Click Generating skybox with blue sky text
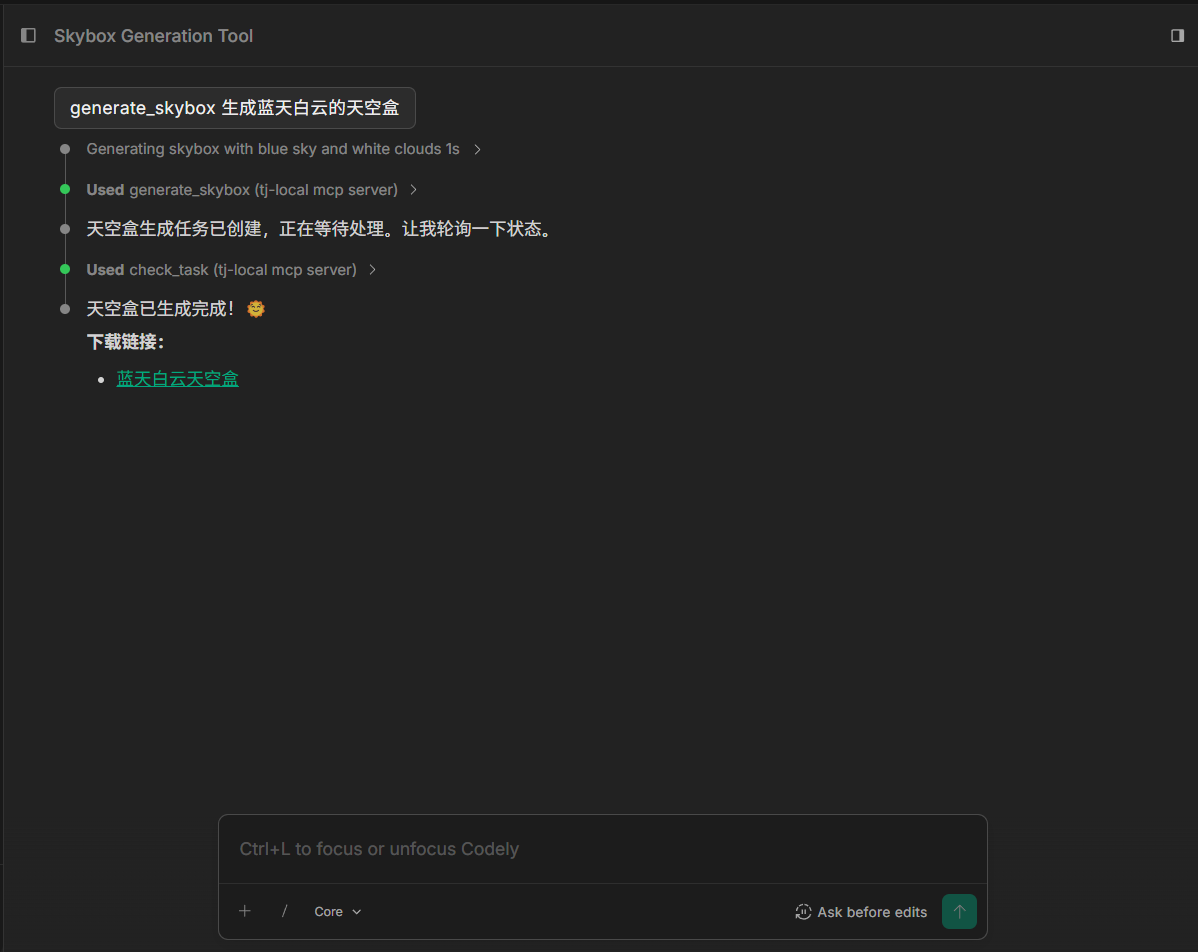 pos(273,149)
